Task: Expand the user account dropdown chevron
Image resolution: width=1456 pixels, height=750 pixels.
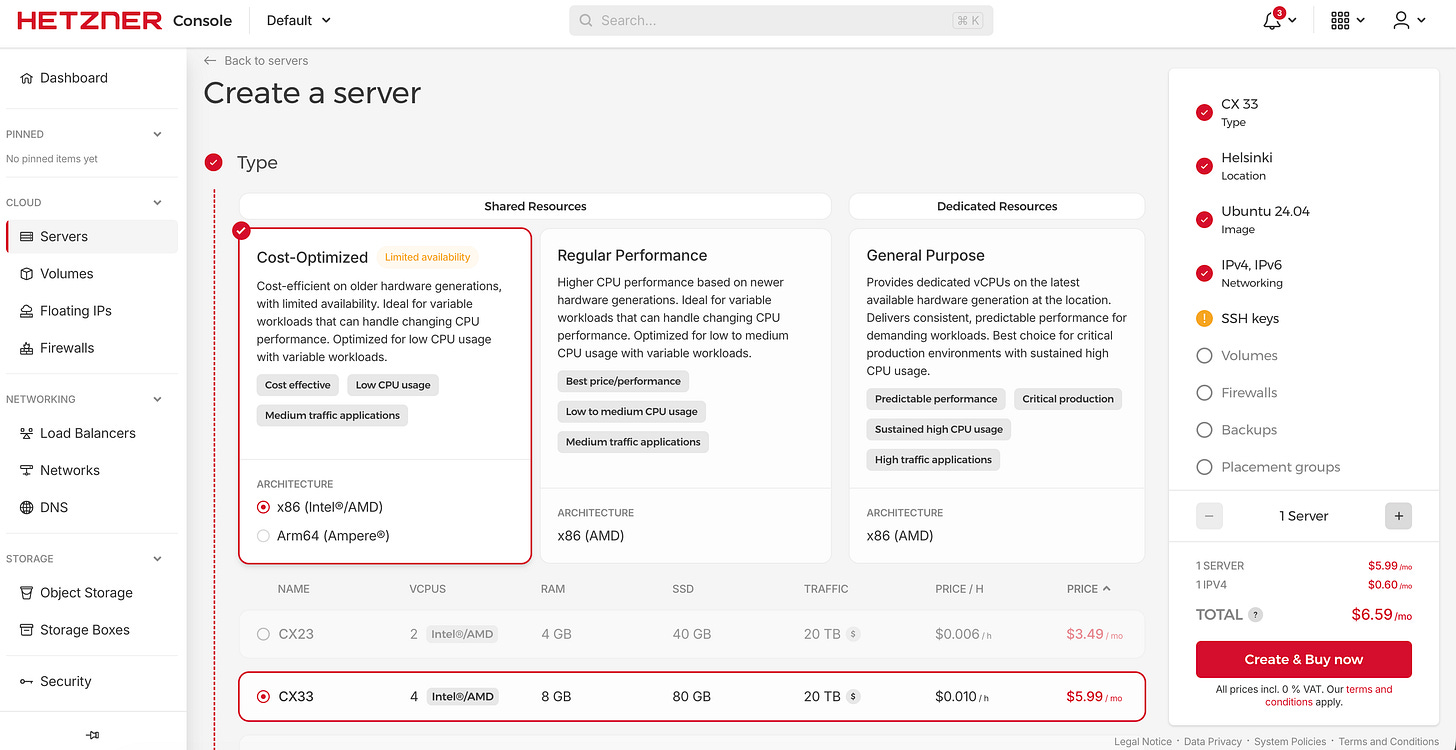Action: point(1421,21)
